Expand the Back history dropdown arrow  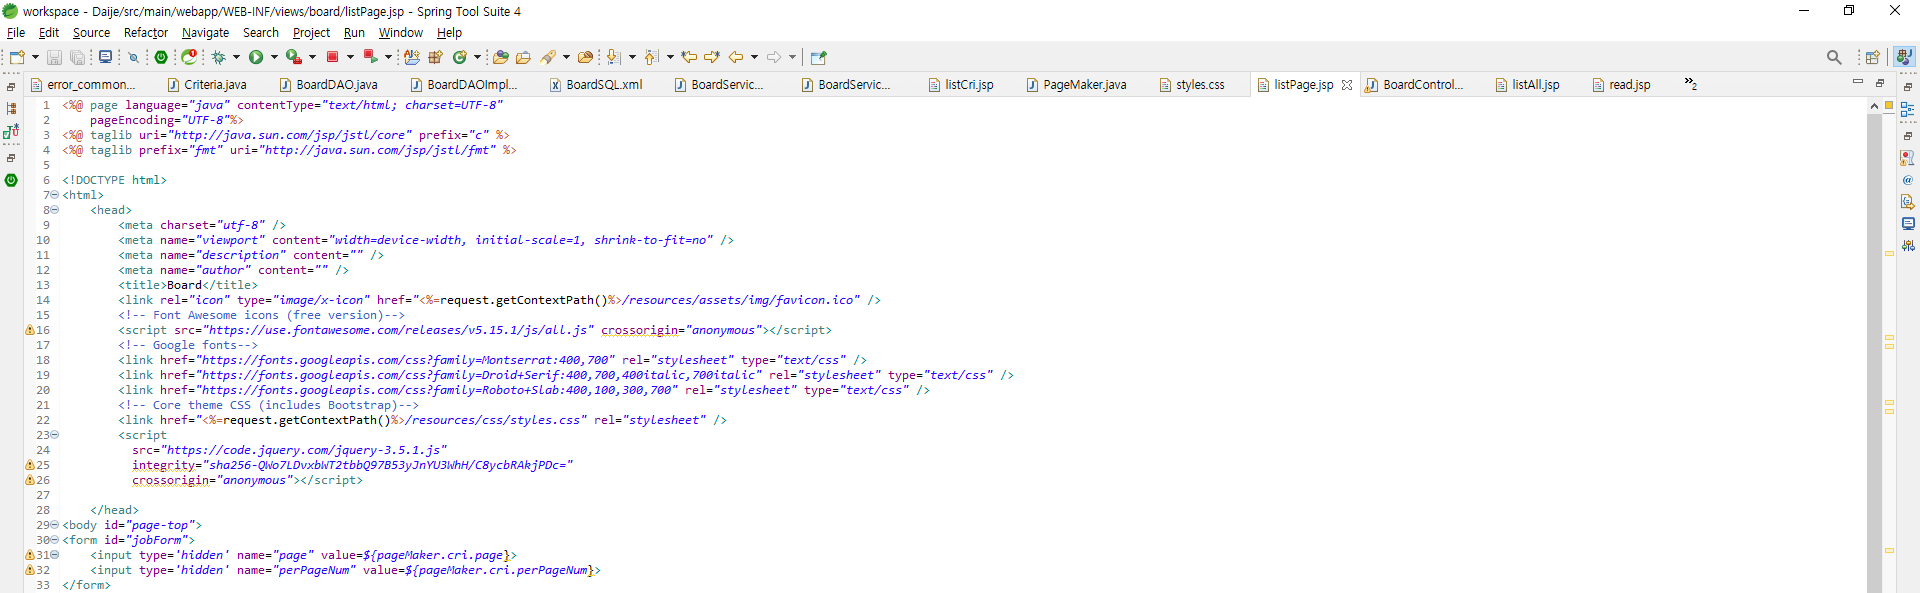click(754, 57)
